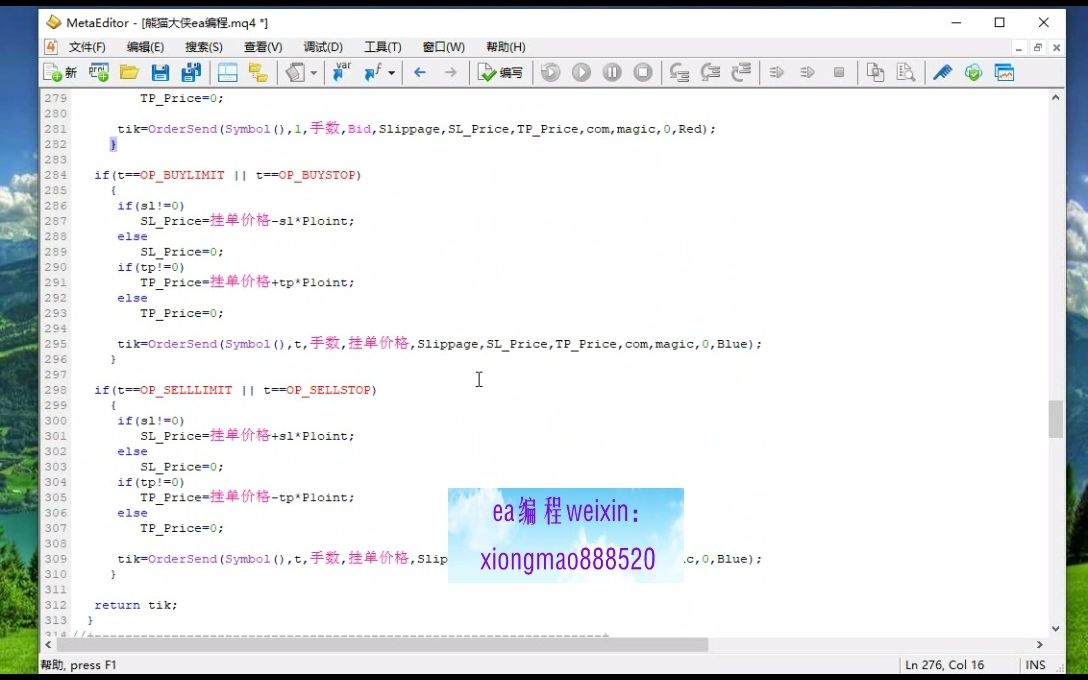Screen dimensions: 1088x680
Task: Navigate back with the left arrow icon
Action: (x=420, y=71)
